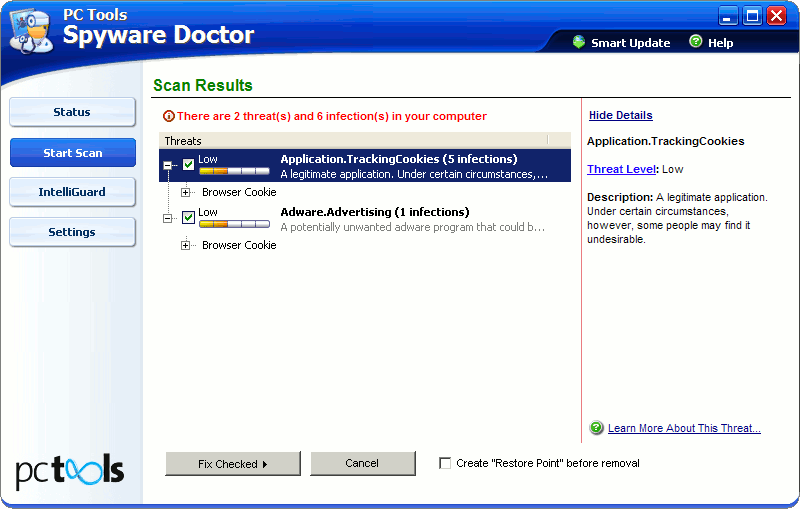Close the Spyware Doctor window
The image size is (800, 509).
click(777, 16)
